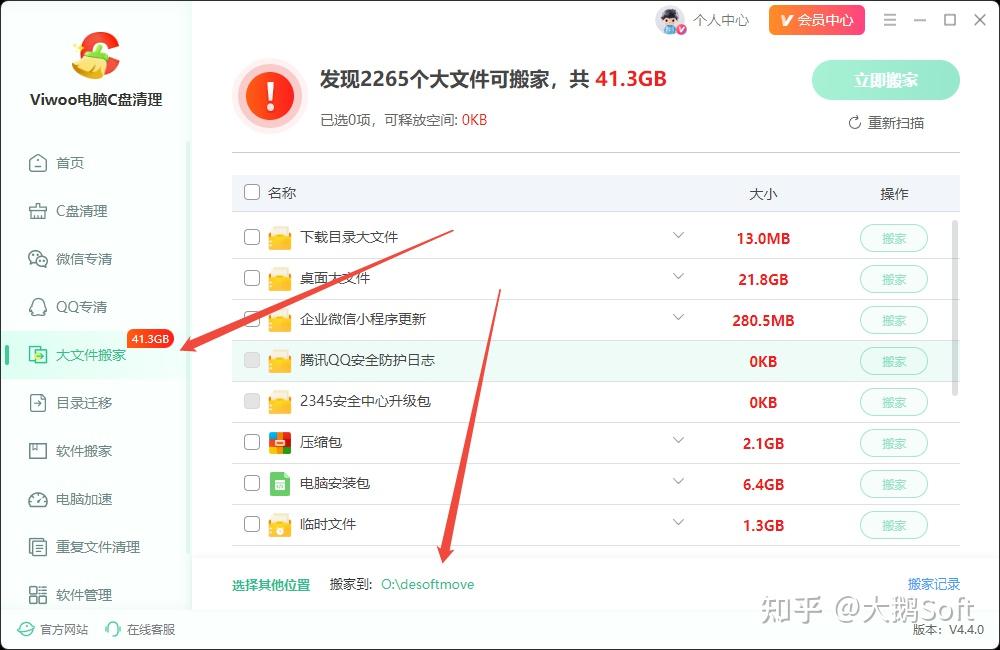Image resolution: width=1000 pixels, height=650 pixels.
Task: Click the home icon beside 首页
Action: (38, 163)
